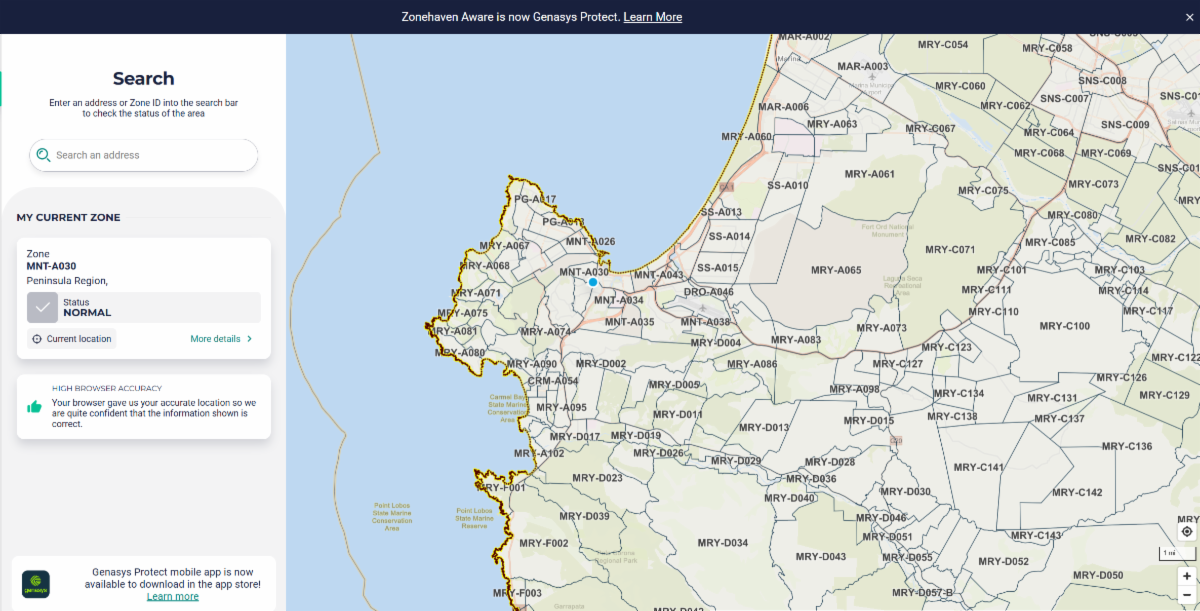Open Learn more link for mobile app

(x=172, y=597)
